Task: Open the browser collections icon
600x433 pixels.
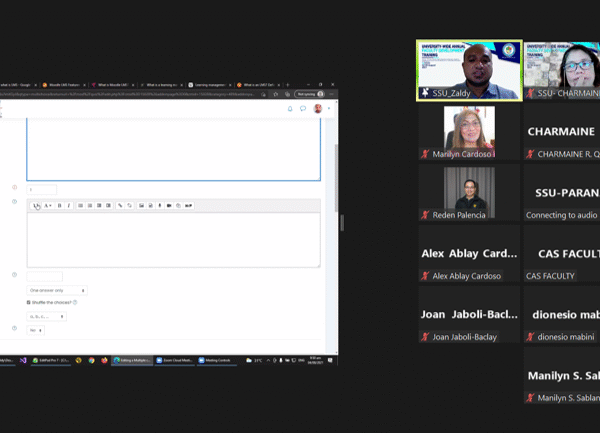Action: pyautogui.click(x=287, y=94)
